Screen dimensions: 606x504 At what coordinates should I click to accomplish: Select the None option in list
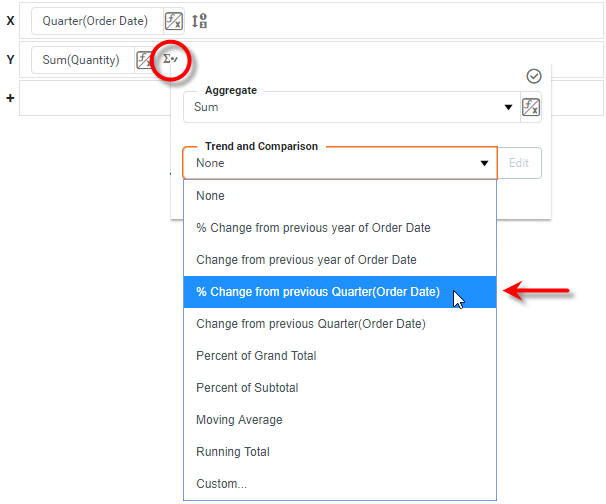tap(211, 196)
